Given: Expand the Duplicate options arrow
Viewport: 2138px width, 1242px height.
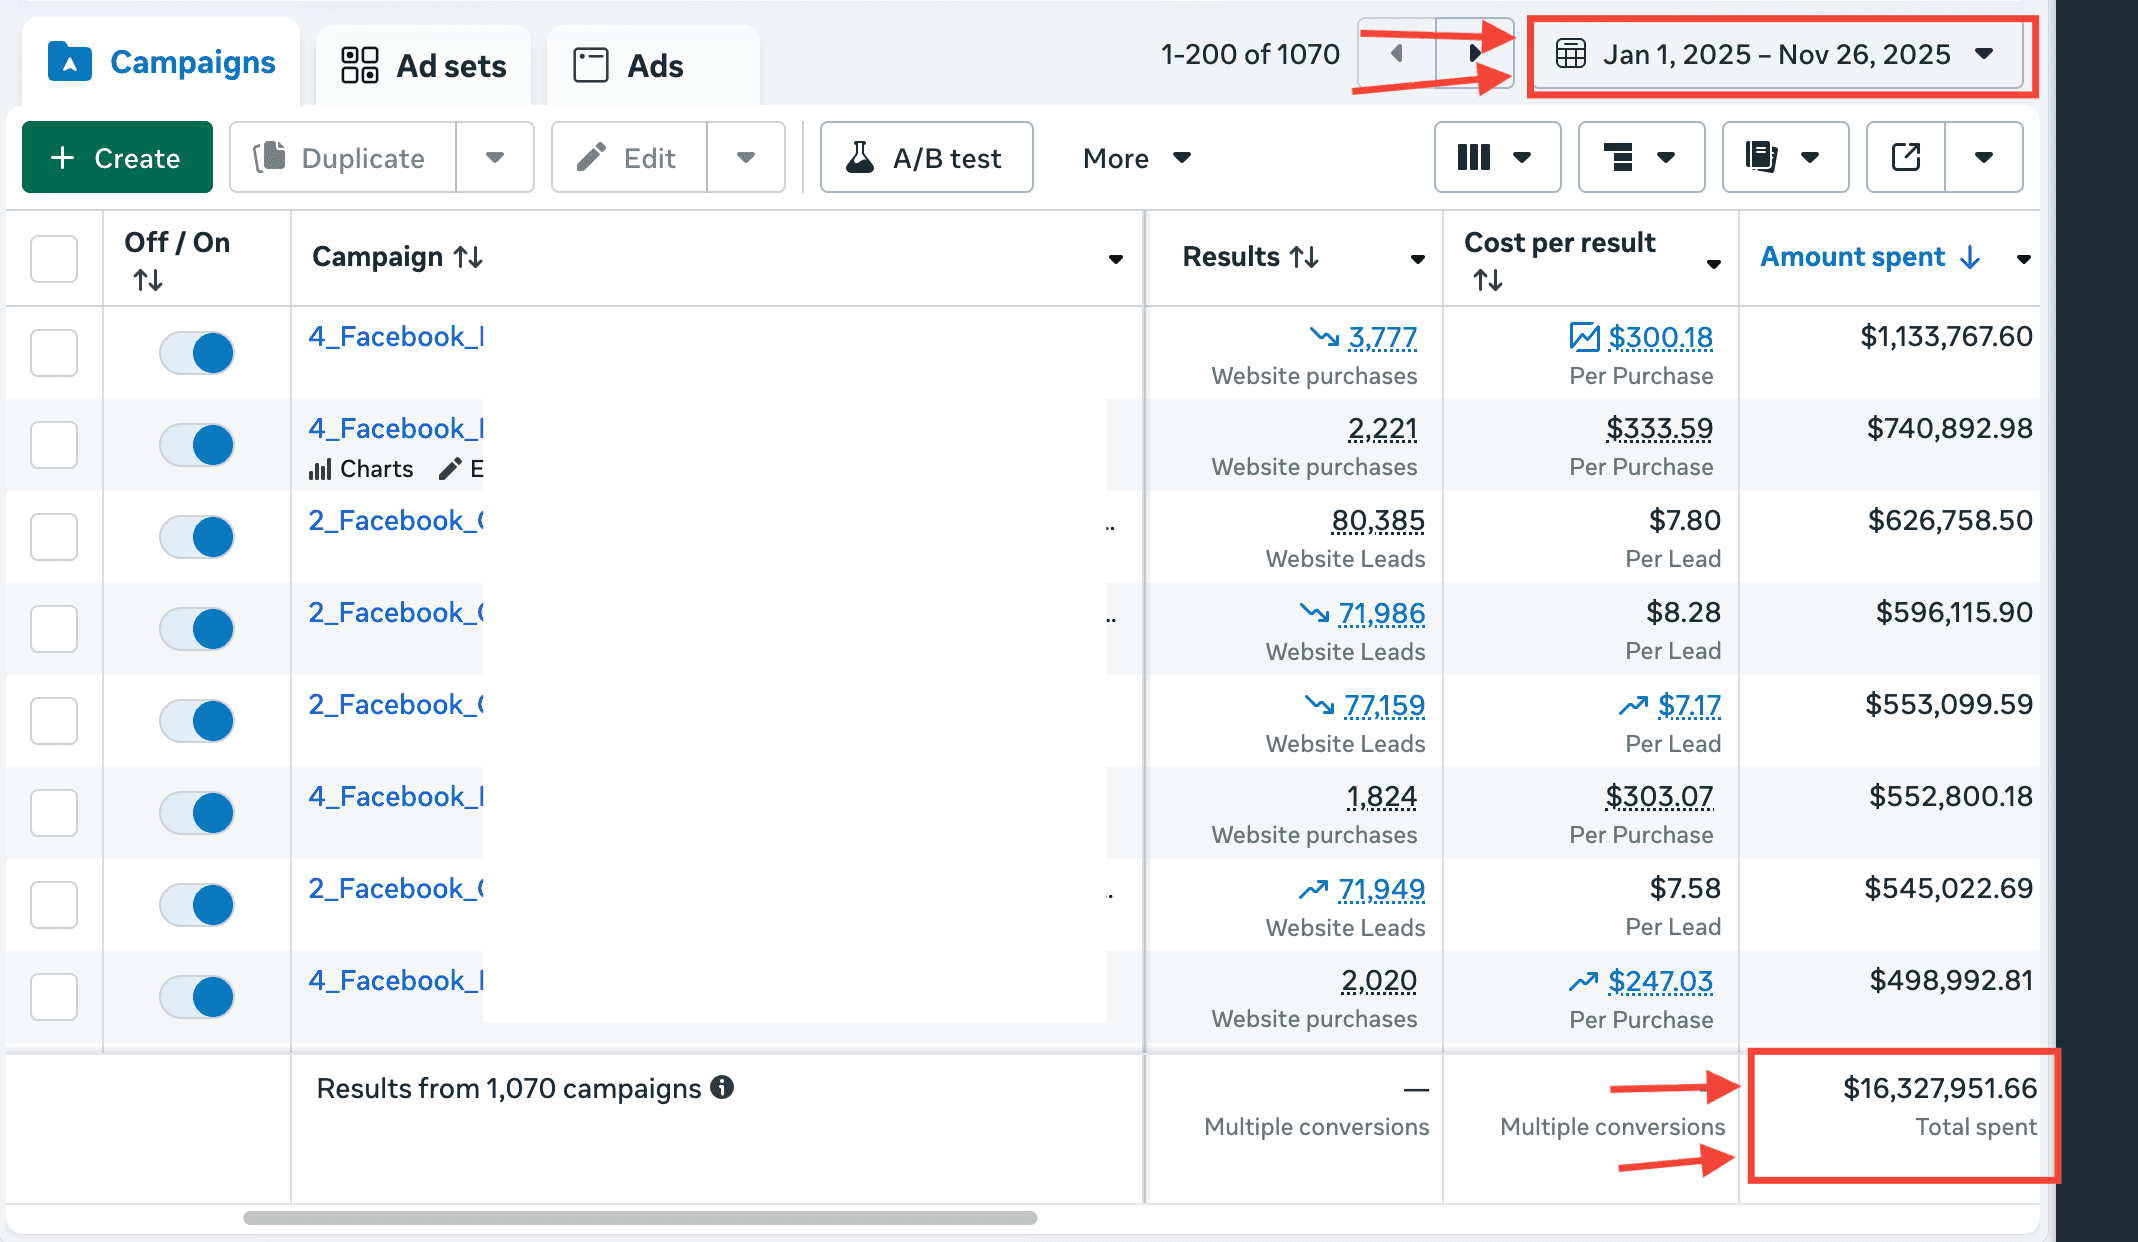Looking at the screenshot, I should point(495,157).
